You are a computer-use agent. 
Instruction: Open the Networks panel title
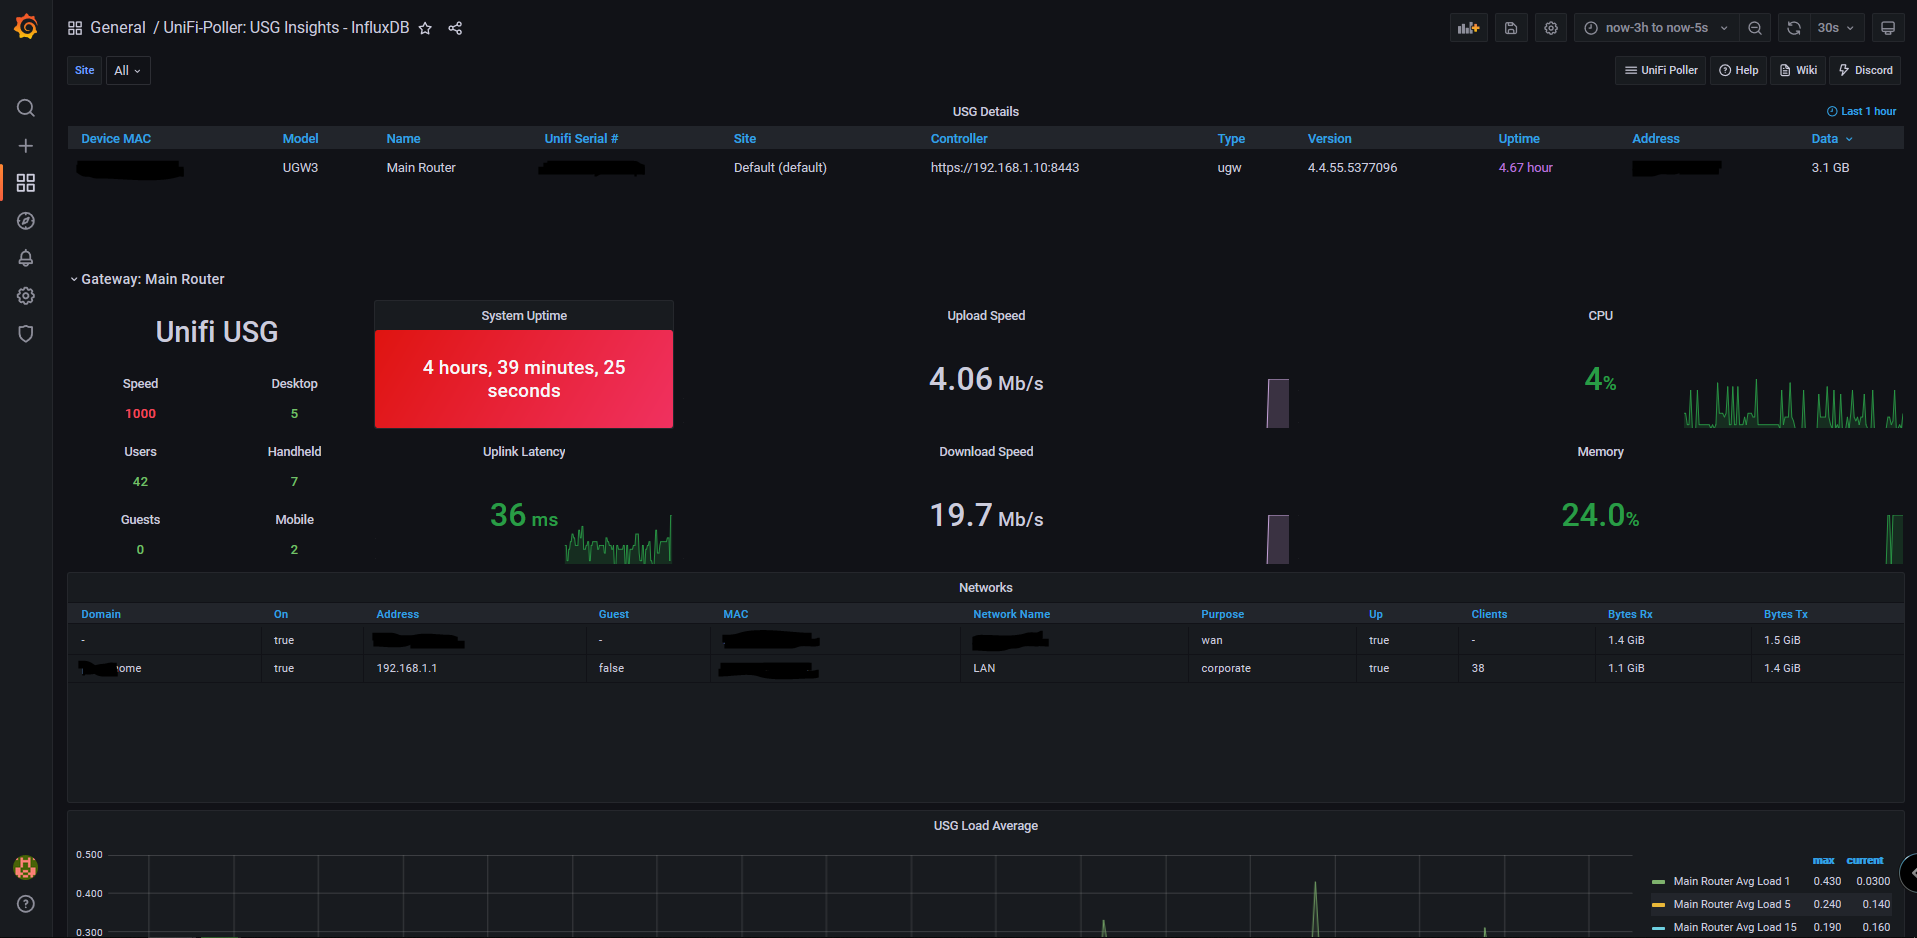(985, 588)
